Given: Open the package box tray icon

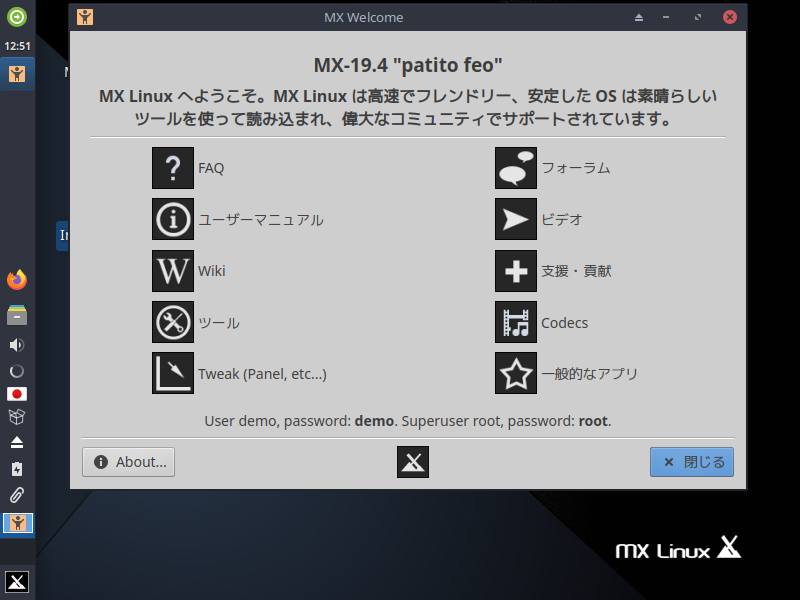Looking at the screenshot, I should (17, 417).
